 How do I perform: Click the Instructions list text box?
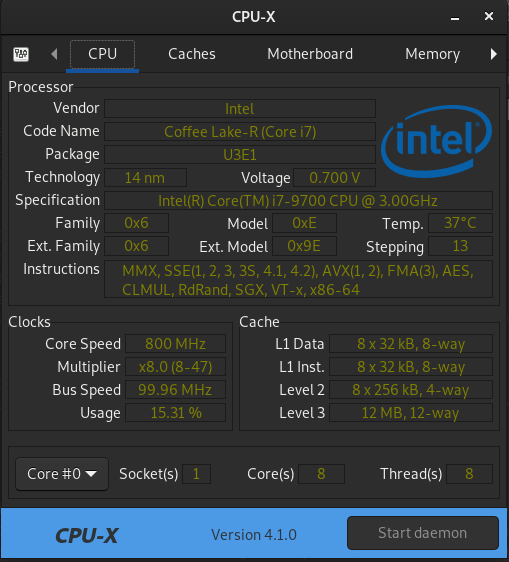[298, 280]
